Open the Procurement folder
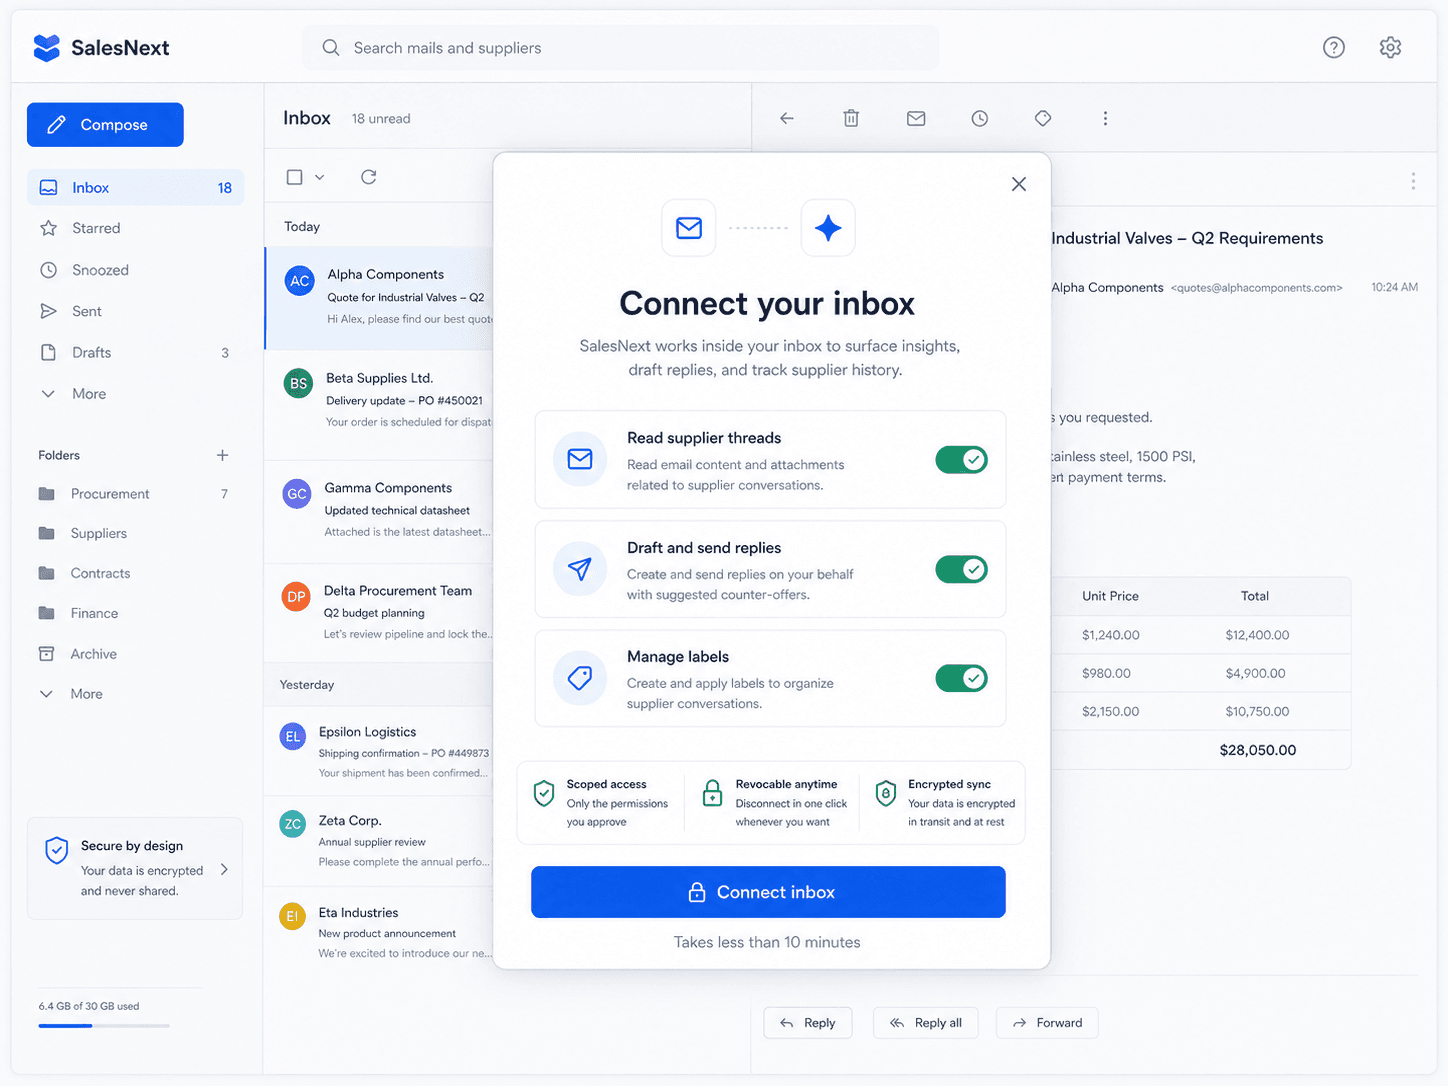This screenshot has height=1086, width=1448. click(x=135, y=494)
